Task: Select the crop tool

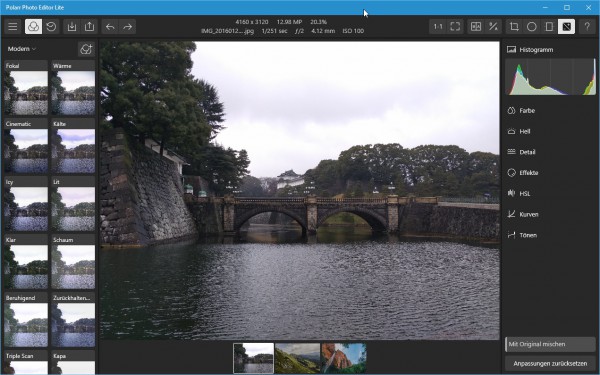Action: click(514, 26)
